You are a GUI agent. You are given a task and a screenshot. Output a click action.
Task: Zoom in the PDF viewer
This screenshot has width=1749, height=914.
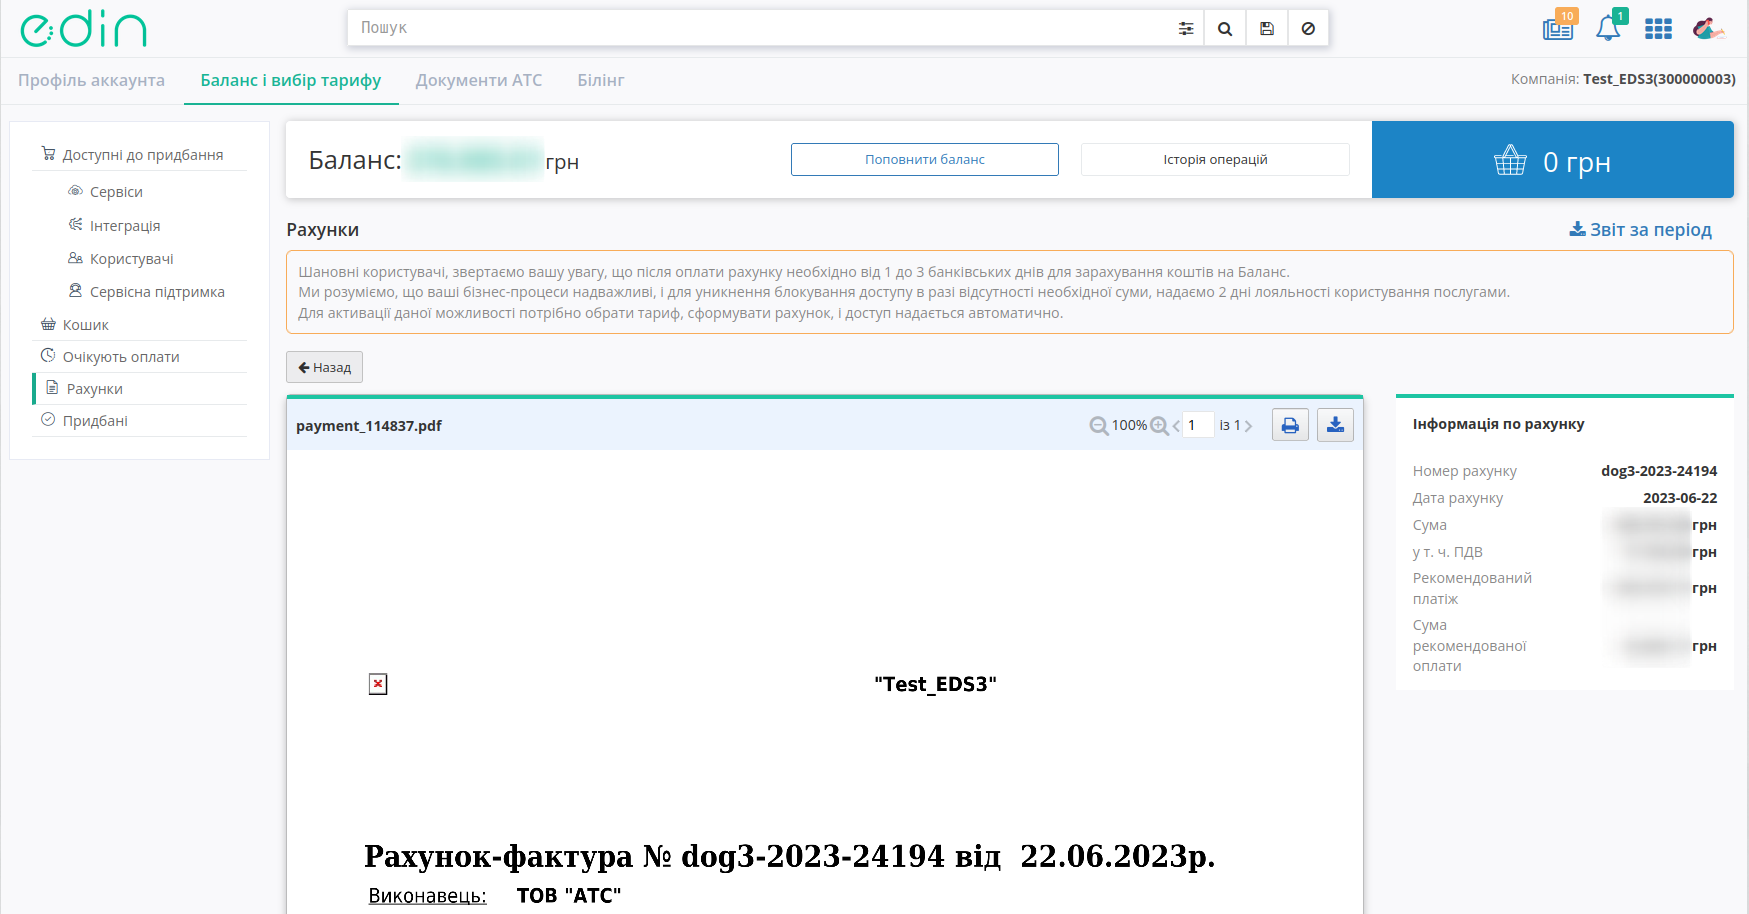tap(1159, 426)
